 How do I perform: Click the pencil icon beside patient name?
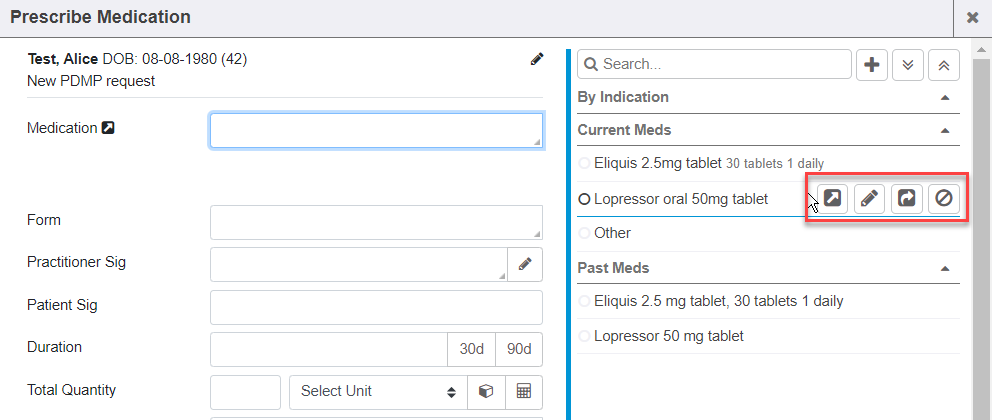coord(537,60)
